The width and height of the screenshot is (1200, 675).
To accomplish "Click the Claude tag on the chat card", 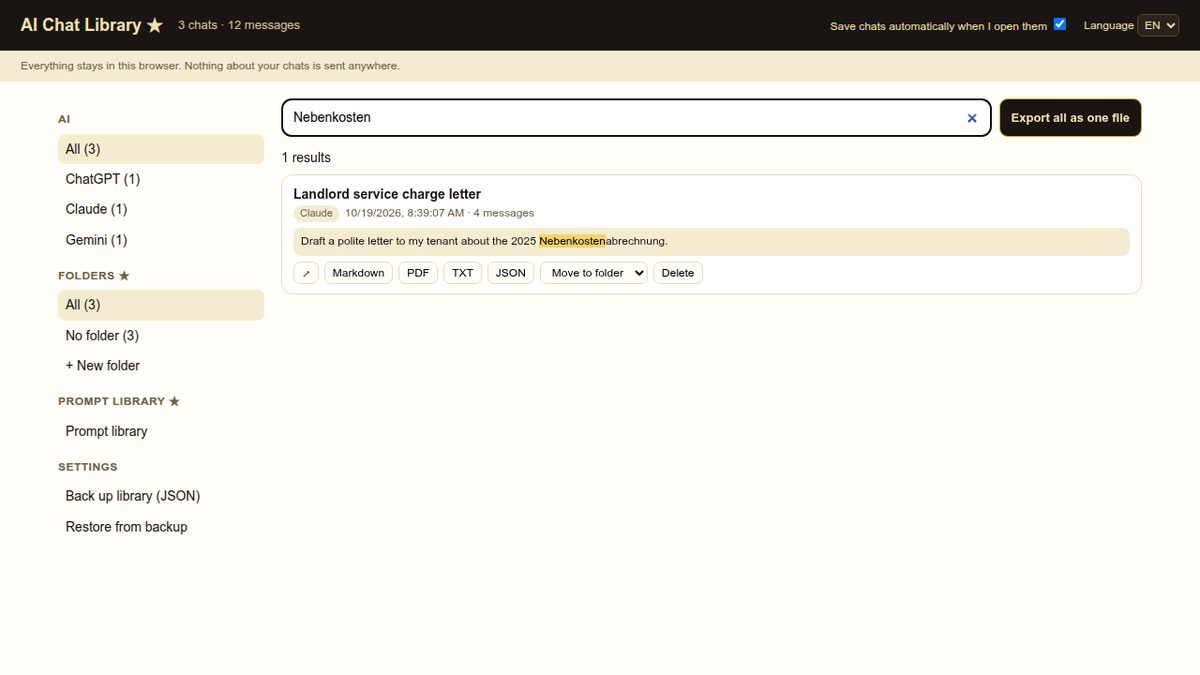I will tap(316, 213).
